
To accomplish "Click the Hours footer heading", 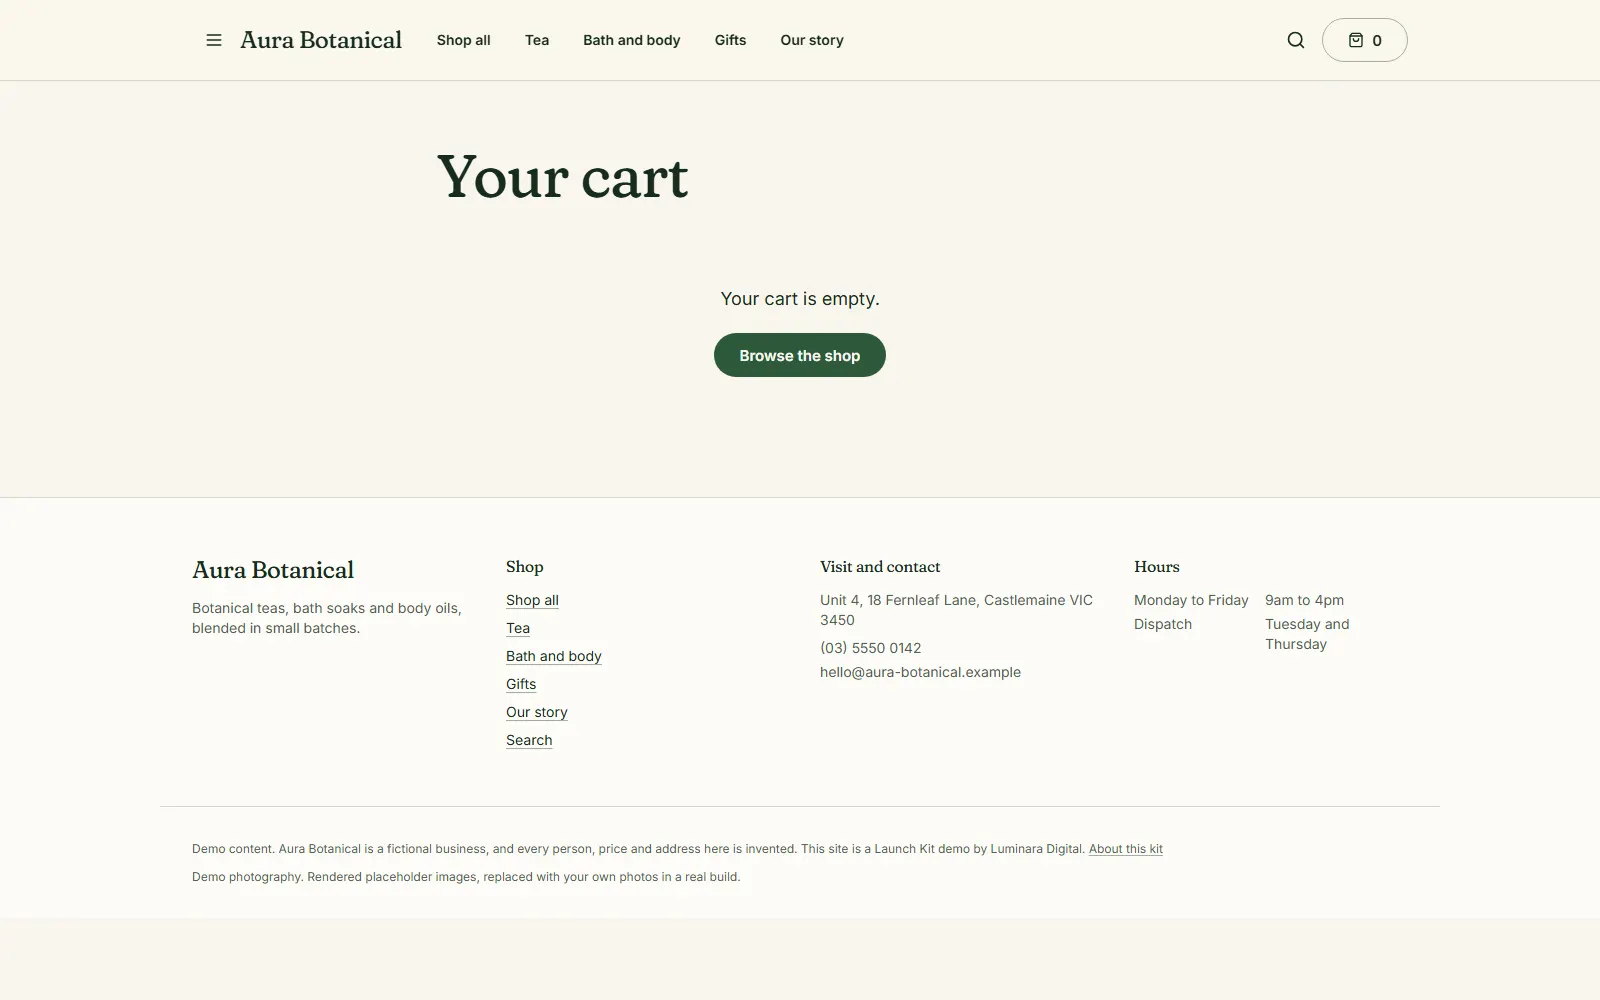I will point(1157,567).
